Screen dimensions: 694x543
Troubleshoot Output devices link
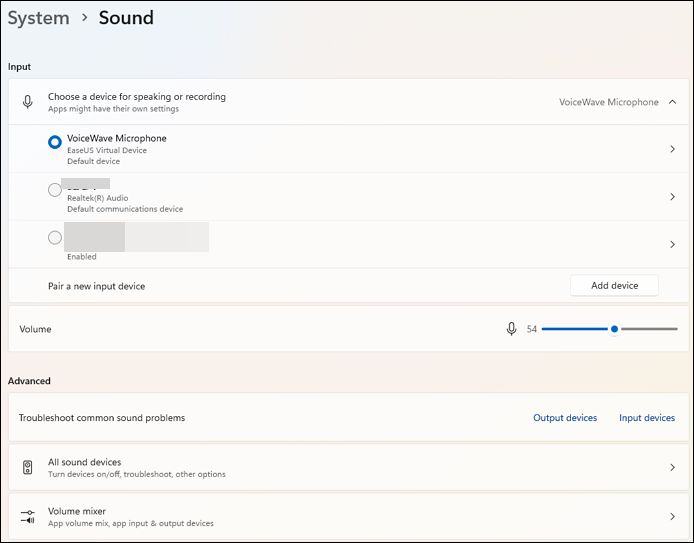pyautogui.click(x=565, y=418)
